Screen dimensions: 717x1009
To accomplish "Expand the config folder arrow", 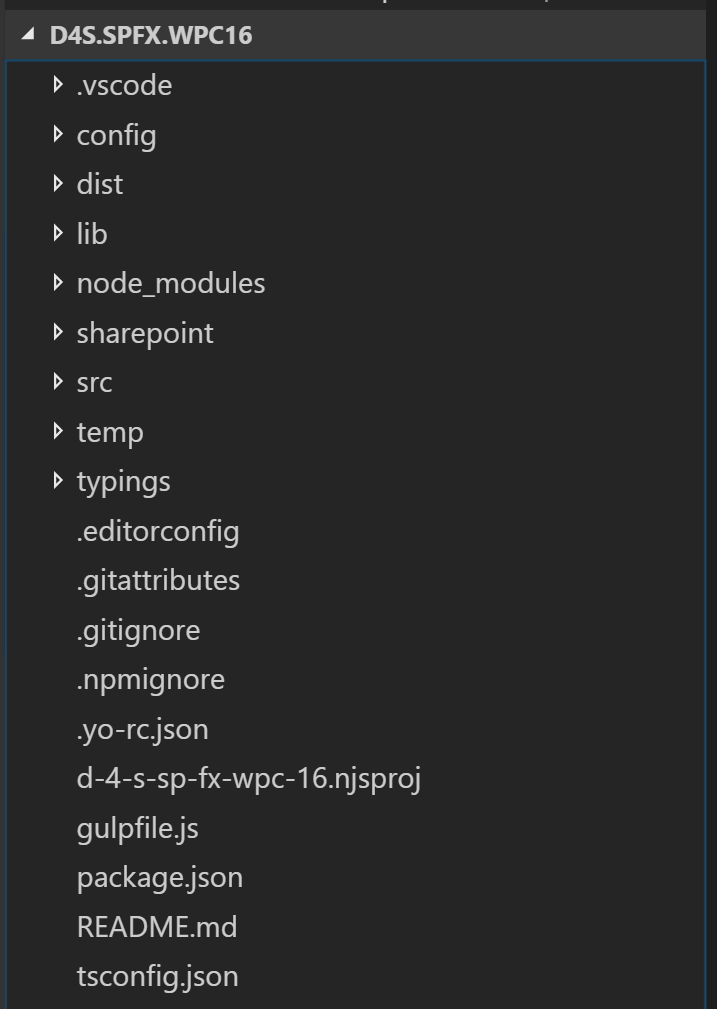I will 58,134.
